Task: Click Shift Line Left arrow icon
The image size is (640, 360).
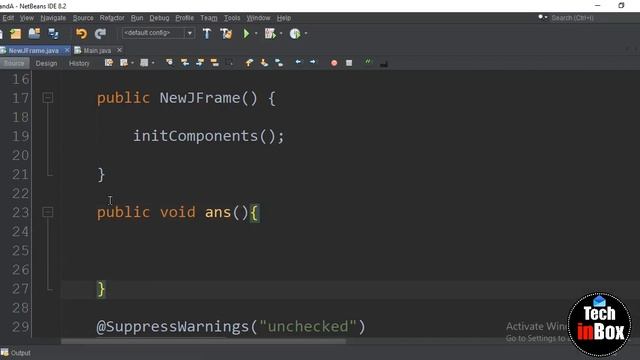Action: point(298,62)
